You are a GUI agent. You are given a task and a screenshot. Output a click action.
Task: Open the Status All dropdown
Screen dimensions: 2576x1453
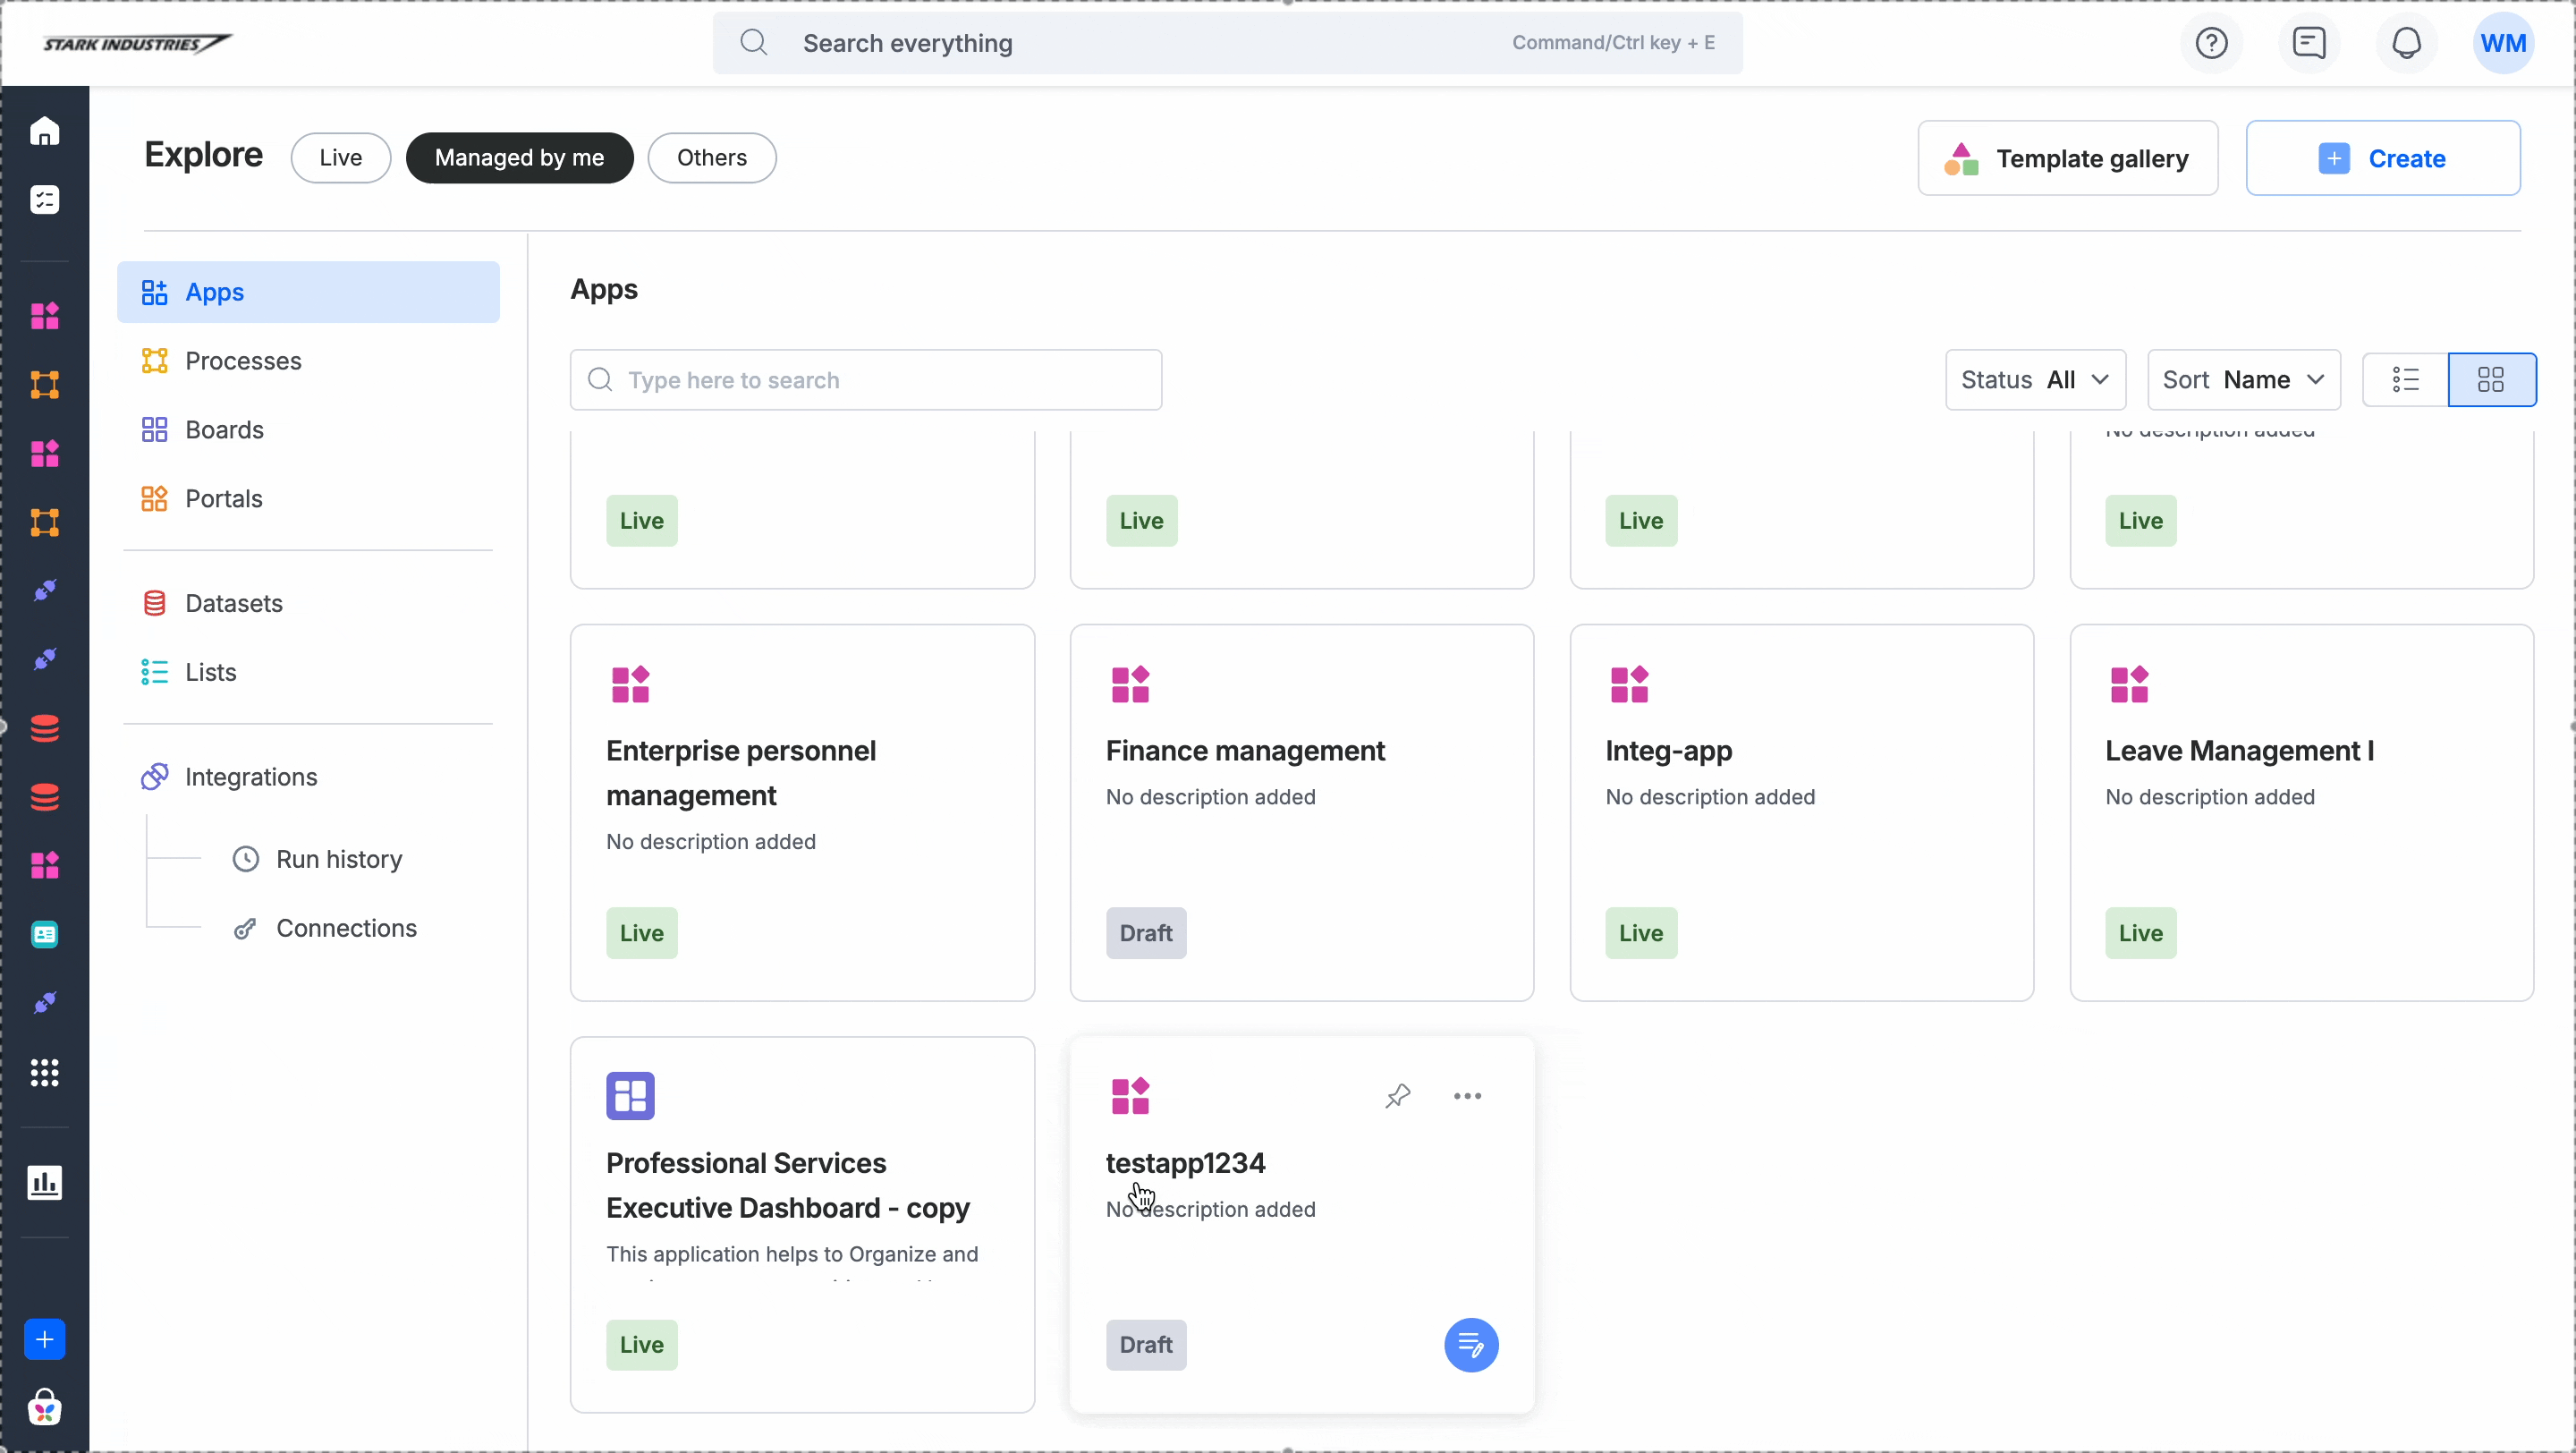[x=2035, y=379]
